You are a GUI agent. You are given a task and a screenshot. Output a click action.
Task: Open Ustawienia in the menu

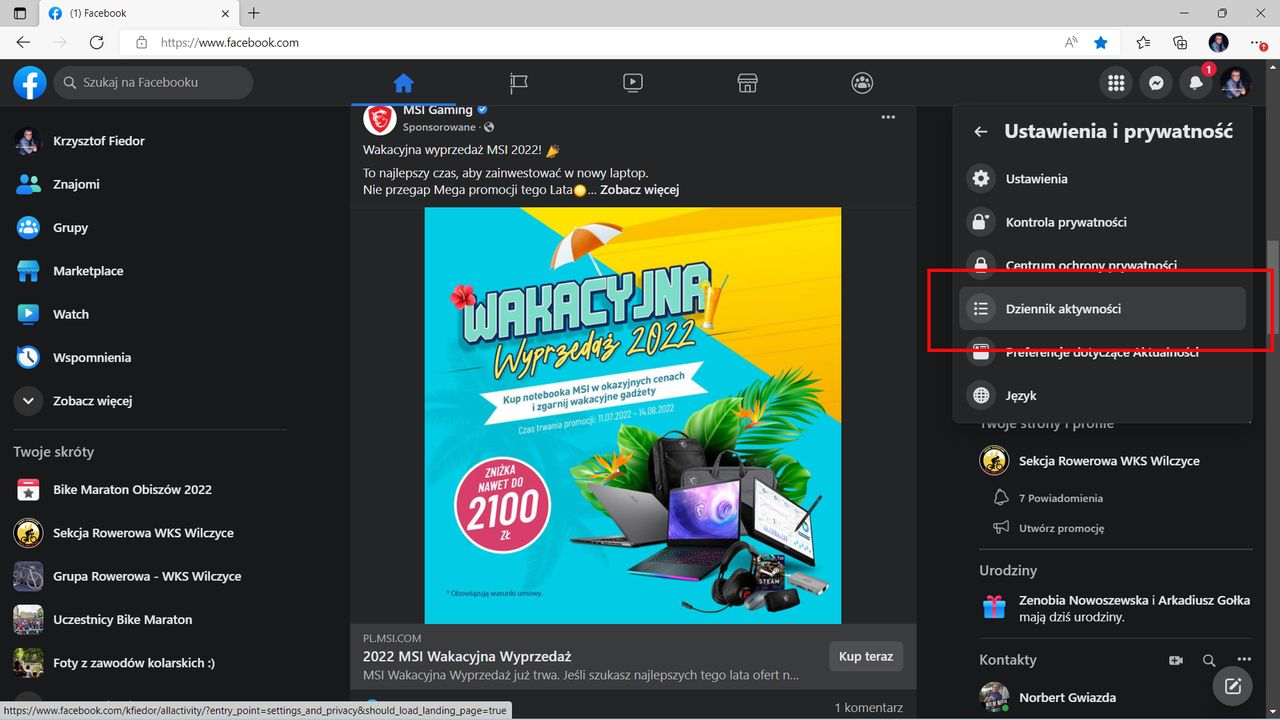pyautogui.click(x=1102, y=179)
